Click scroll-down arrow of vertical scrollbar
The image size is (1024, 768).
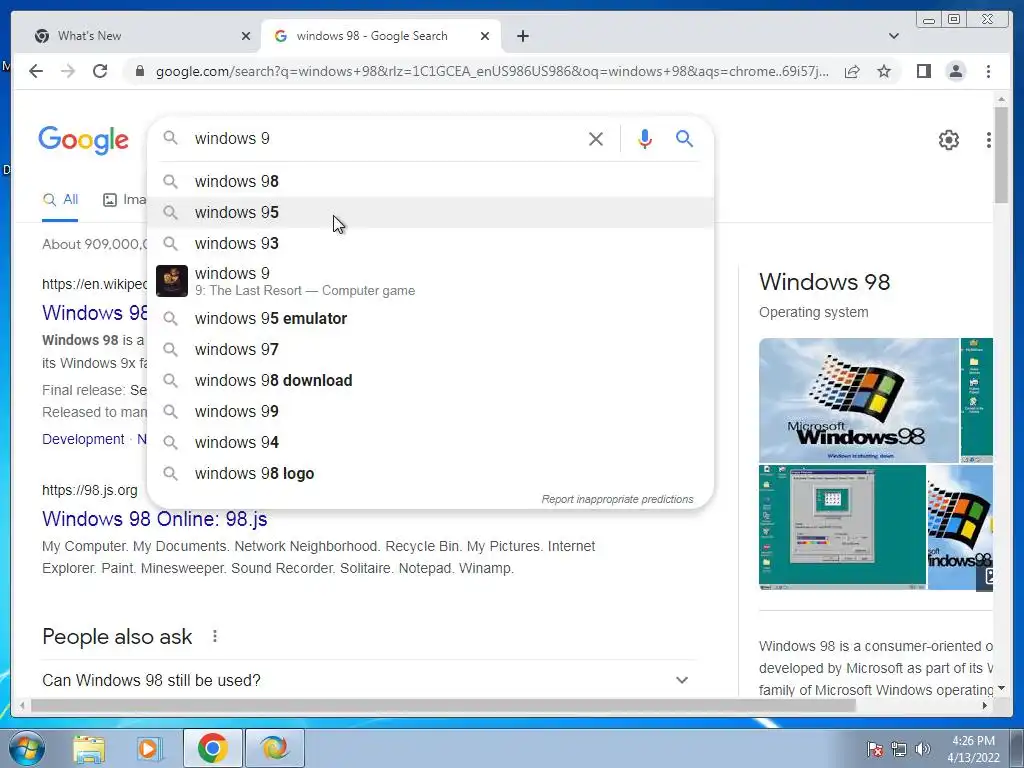click(1001, 688)
